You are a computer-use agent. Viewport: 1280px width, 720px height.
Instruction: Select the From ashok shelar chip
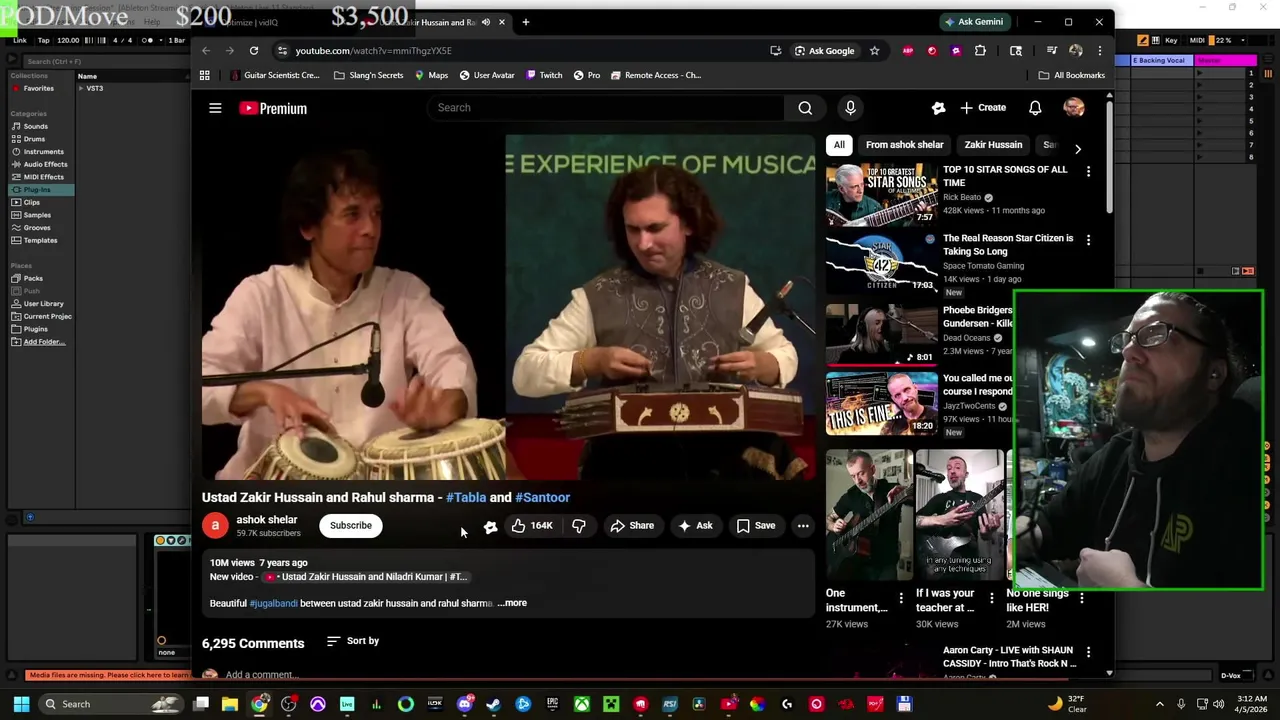coord(904,145)
